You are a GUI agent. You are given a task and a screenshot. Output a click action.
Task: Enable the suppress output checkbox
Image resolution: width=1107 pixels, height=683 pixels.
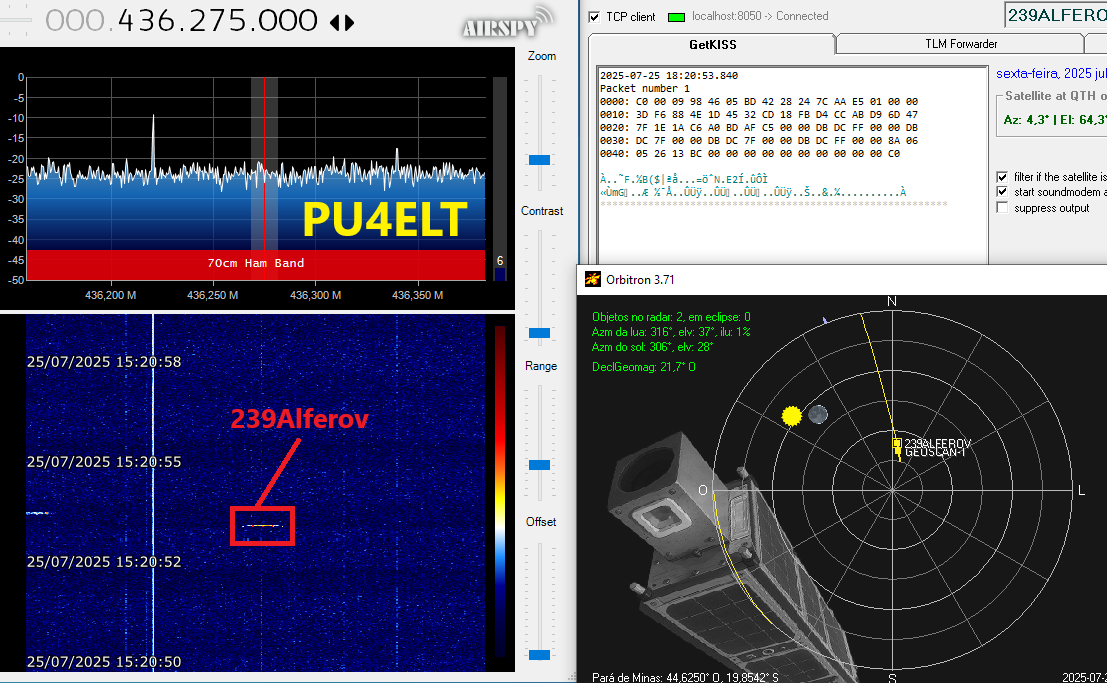pos(1002,208)
